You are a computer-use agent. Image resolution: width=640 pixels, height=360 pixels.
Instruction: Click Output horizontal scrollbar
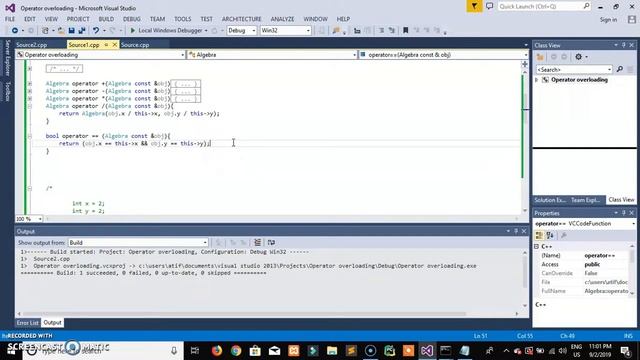pos(244,314)
